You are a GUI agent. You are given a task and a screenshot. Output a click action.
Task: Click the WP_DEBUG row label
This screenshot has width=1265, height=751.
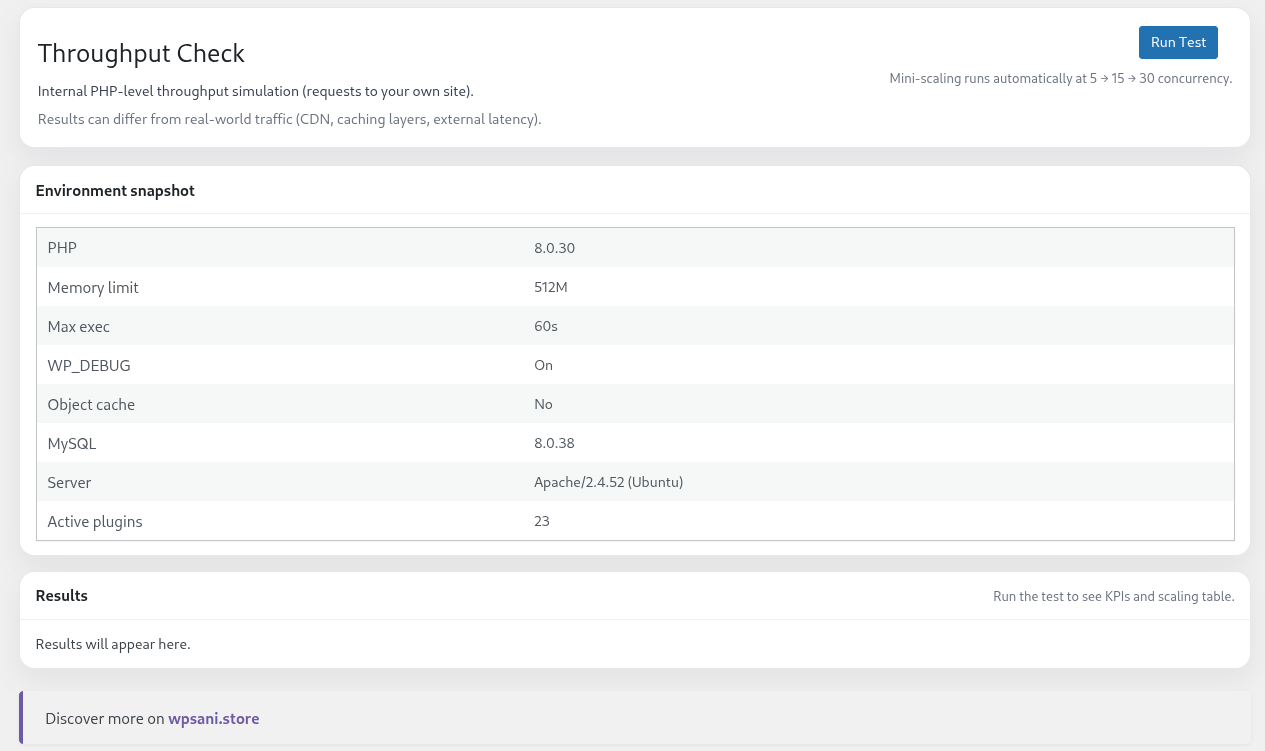pyautogui.click(x=89, y=365)
